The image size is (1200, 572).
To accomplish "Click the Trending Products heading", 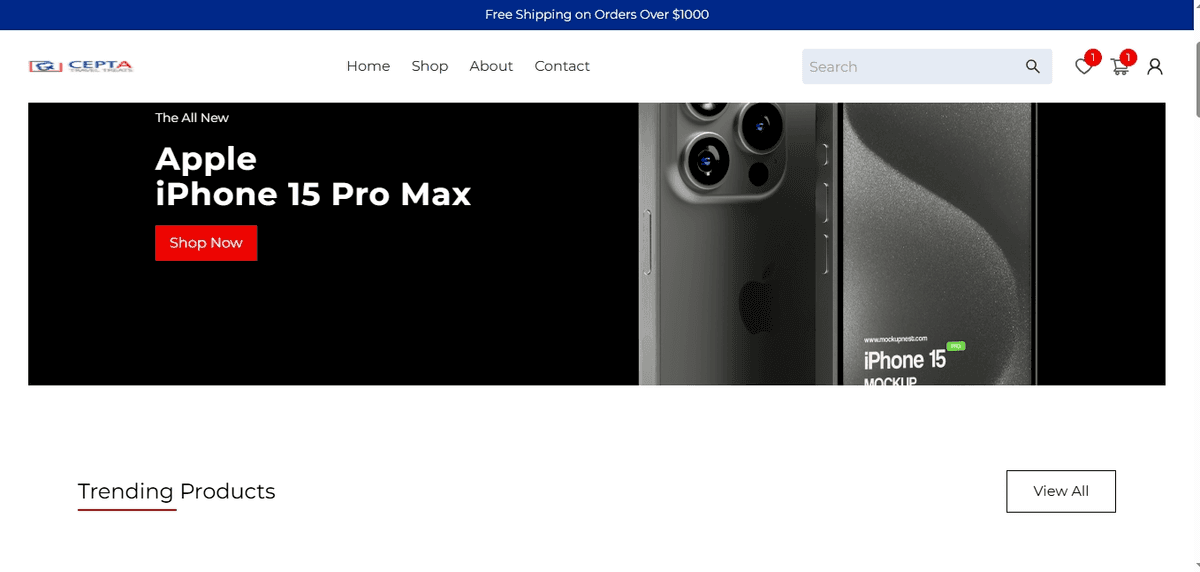I will click(x=177, y=491).
